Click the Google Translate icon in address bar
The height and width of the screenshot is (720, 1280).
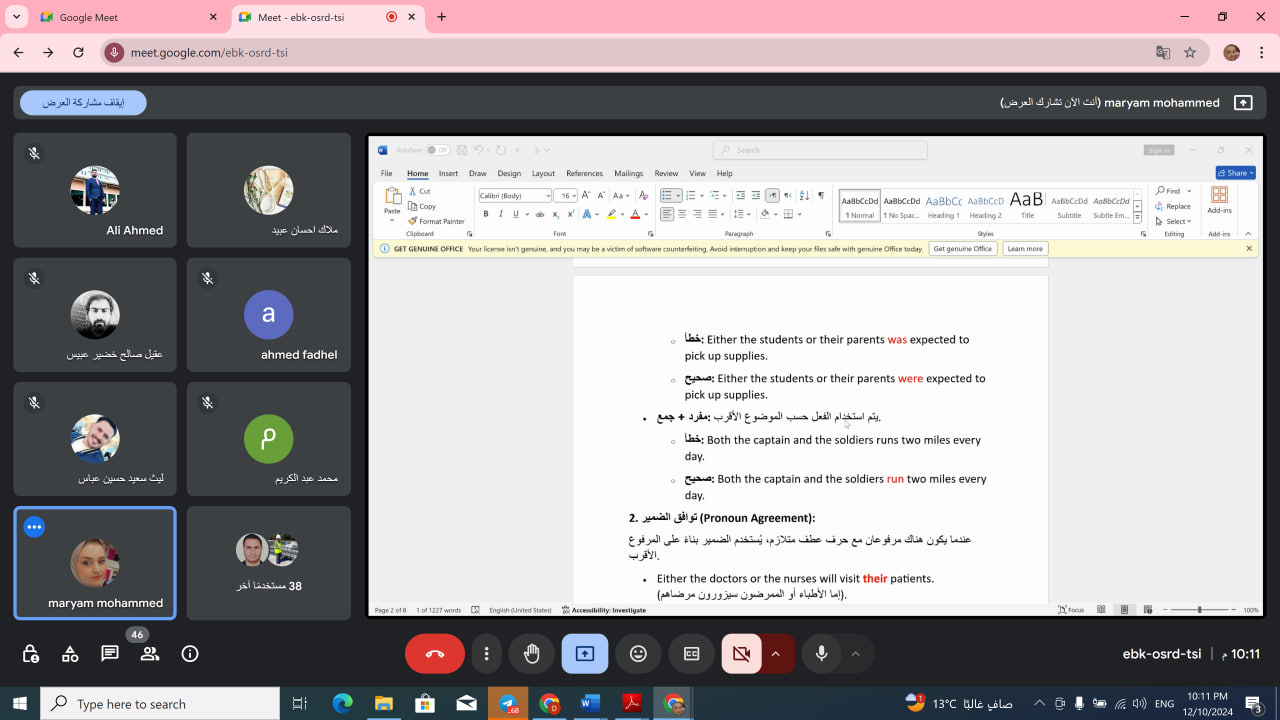(1162, 52)
